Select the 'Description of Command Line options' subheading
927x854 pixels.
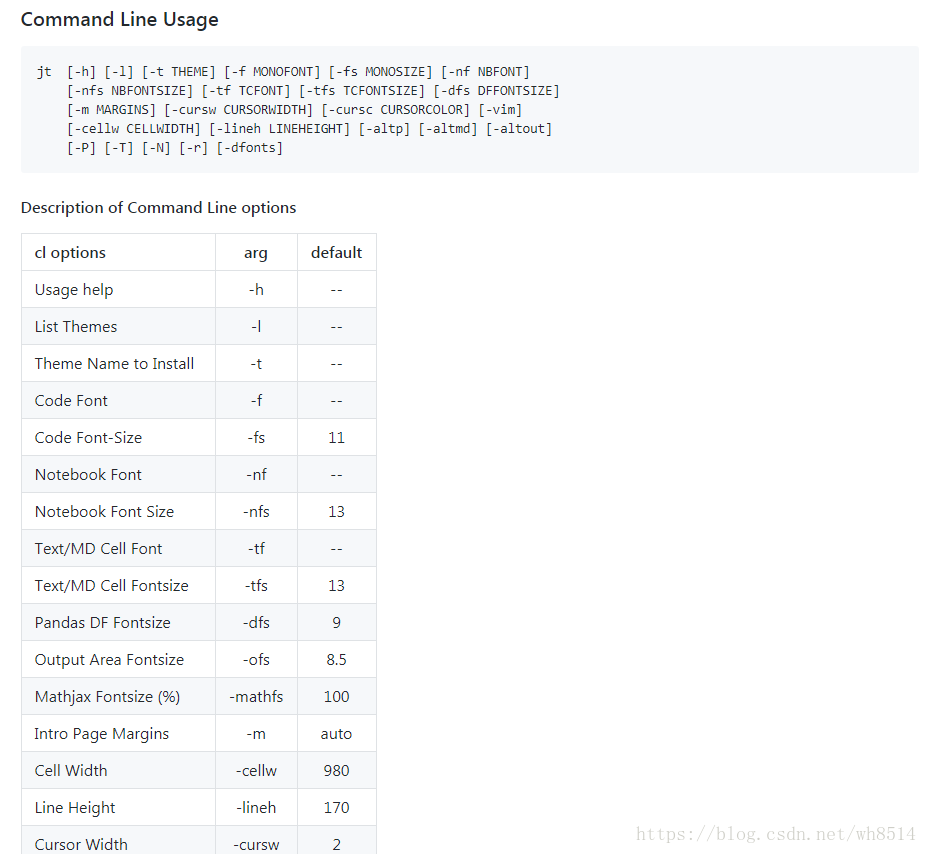pos(158,207)
